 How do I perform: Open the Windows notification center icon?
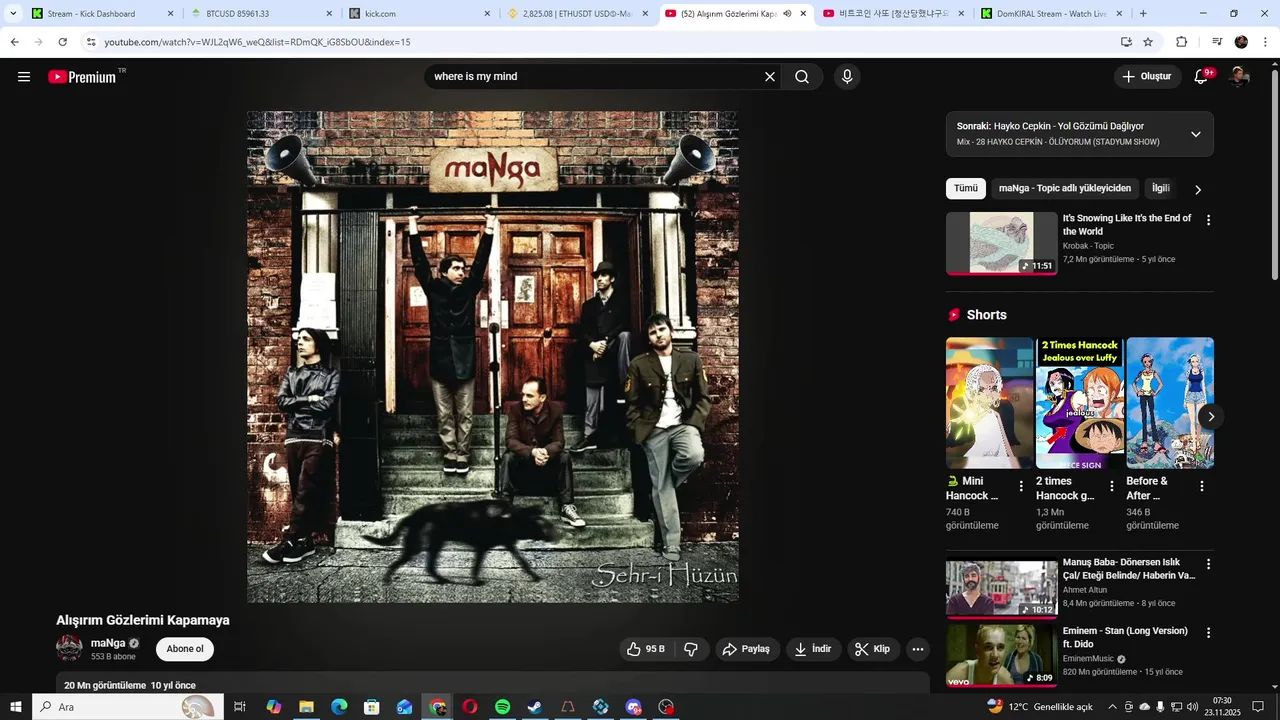click(x=1258, y=707)
